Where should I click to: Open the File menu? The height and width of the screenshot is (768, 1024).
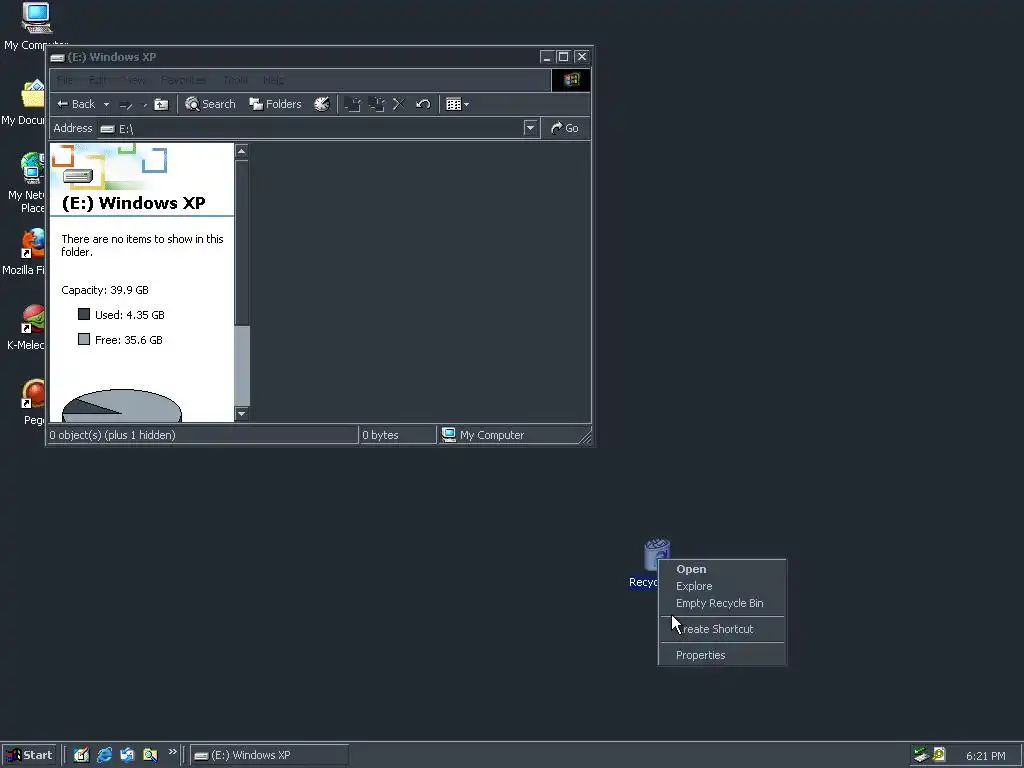tap(65, 80)
